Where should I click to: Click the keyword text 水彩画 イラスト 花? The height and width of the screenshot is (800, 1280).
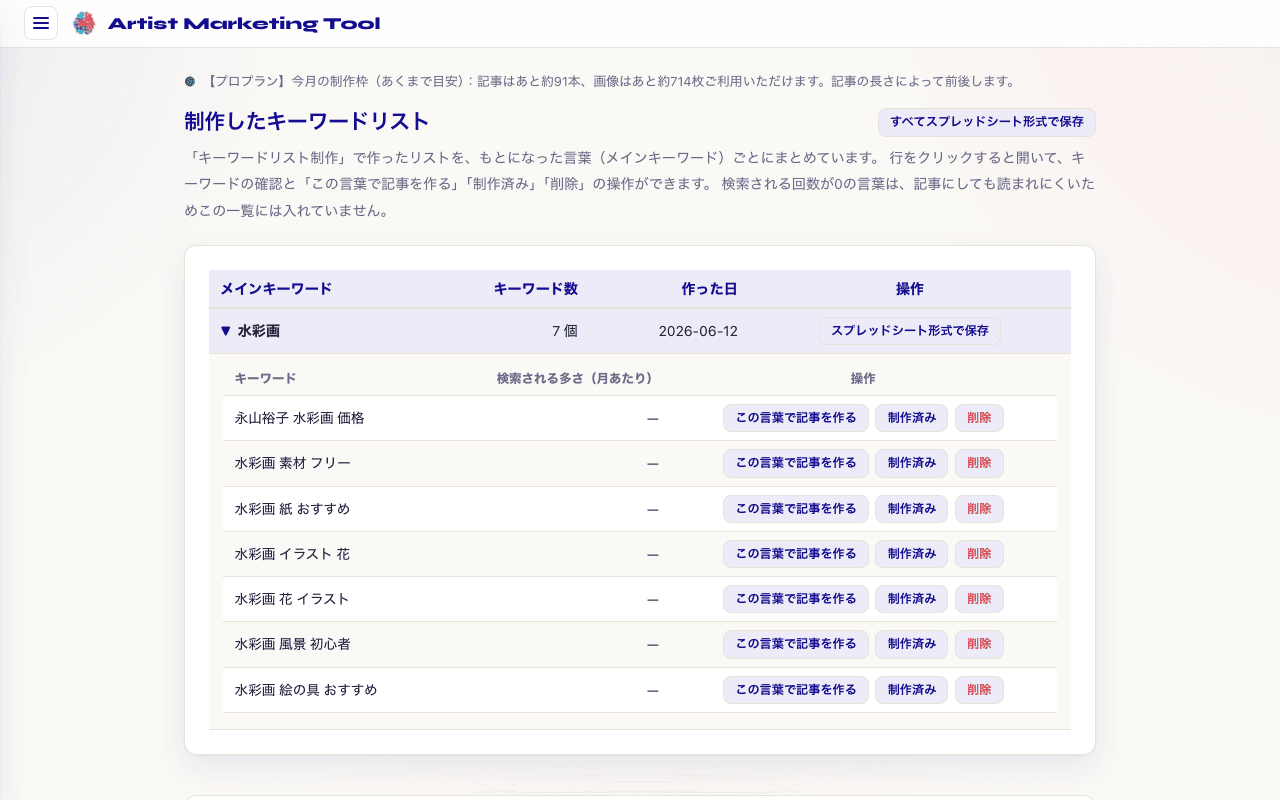pos(292,554)
